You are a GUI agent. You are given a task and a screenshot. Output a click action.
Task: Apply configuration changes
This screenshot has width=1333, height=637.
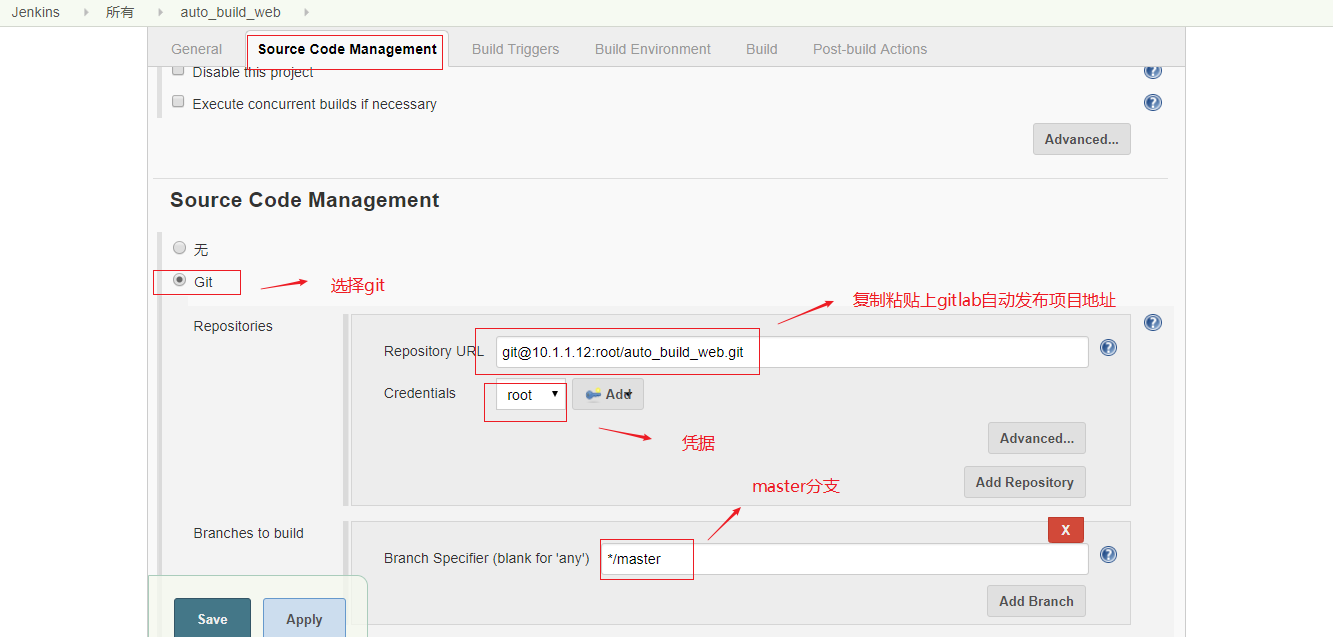click(304, 619)
